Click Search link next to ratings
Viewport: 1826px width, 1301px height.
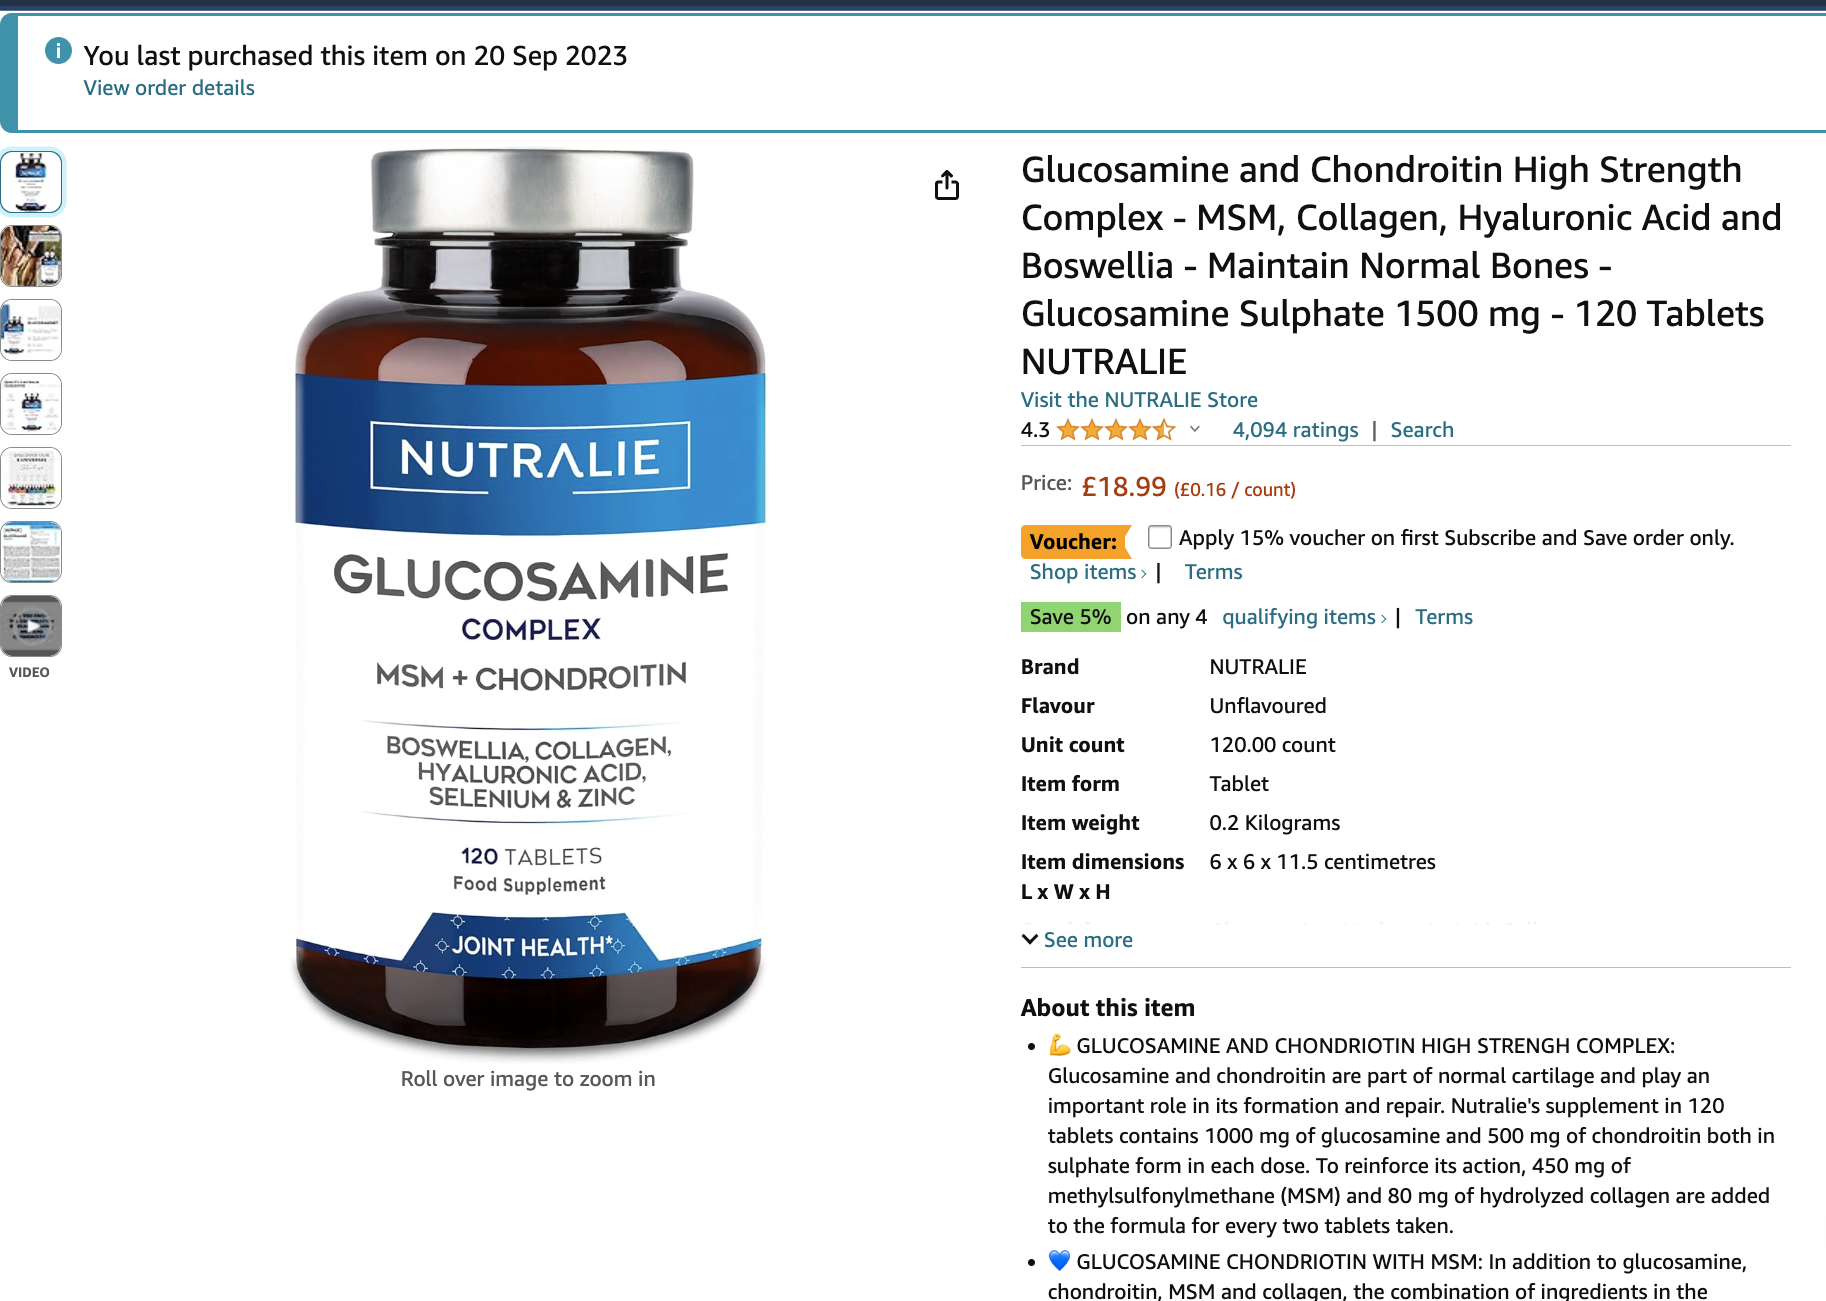1422,430
